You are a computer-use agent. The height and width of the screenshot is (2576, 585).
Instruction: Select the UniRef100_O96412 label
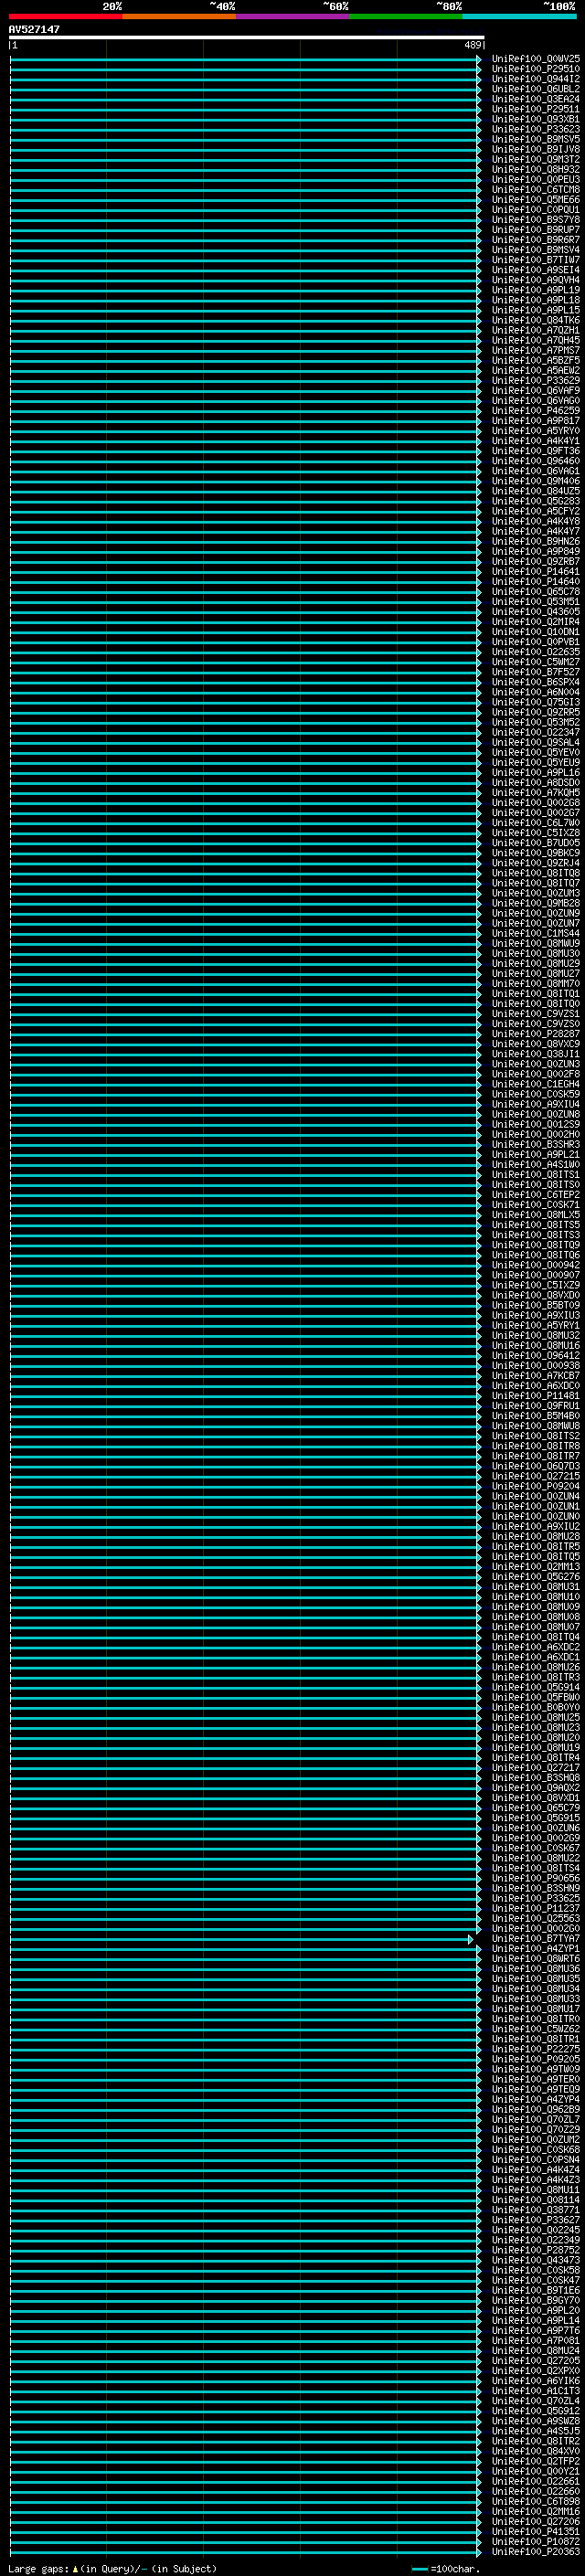coord(536,1356)
